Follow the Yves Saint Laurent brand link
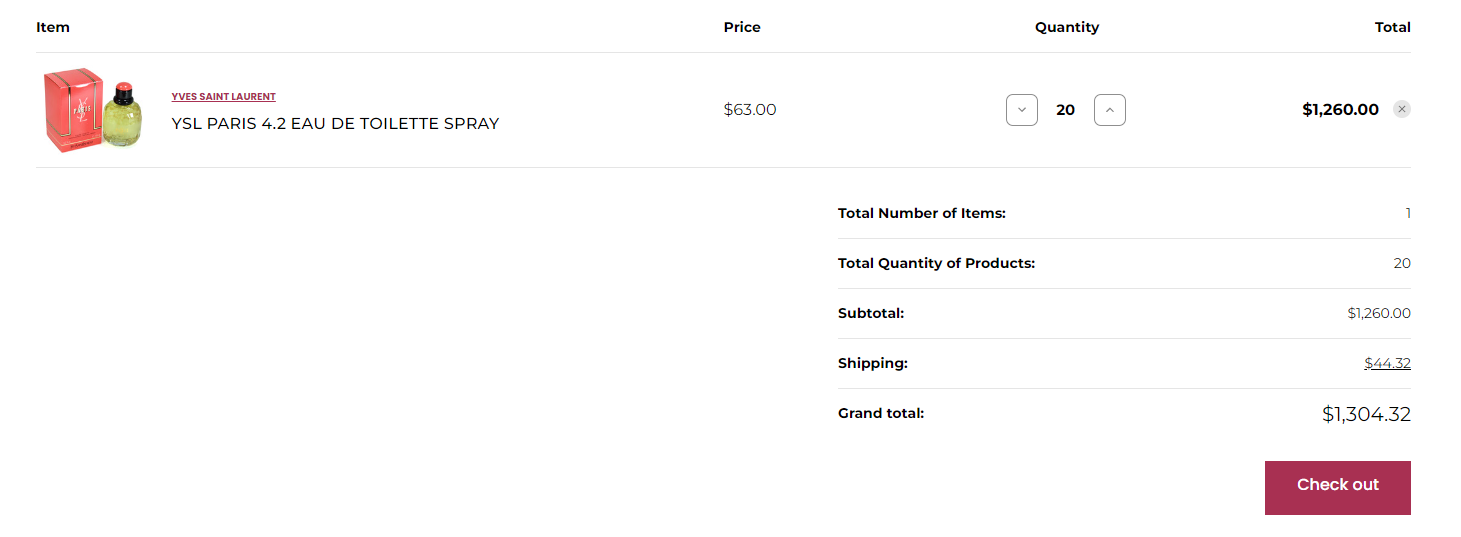The height and width of the screenshot is (537, 1461). [223, 97]
